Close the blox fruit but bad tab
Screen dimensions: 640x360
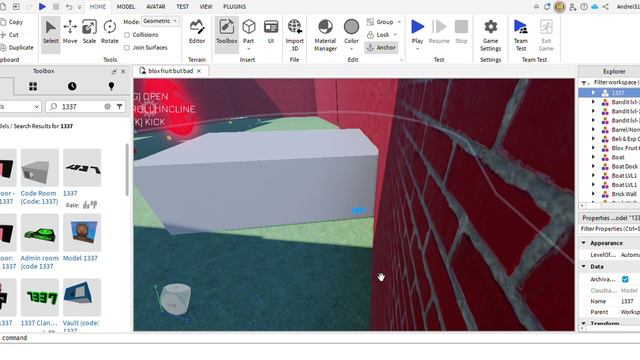click(199, 71)
